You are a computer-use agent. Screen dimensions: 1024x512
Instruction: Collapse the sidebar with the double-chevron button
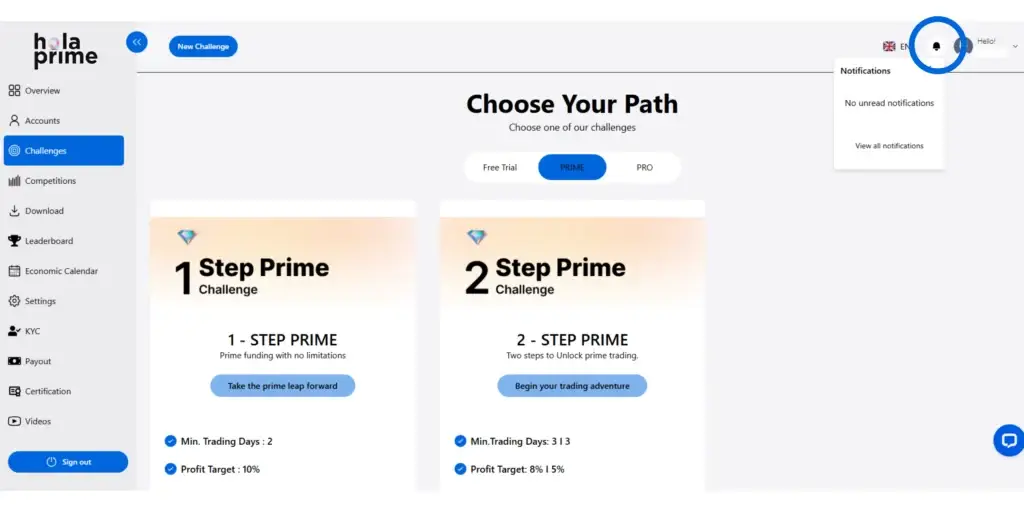tap(136, 42)
